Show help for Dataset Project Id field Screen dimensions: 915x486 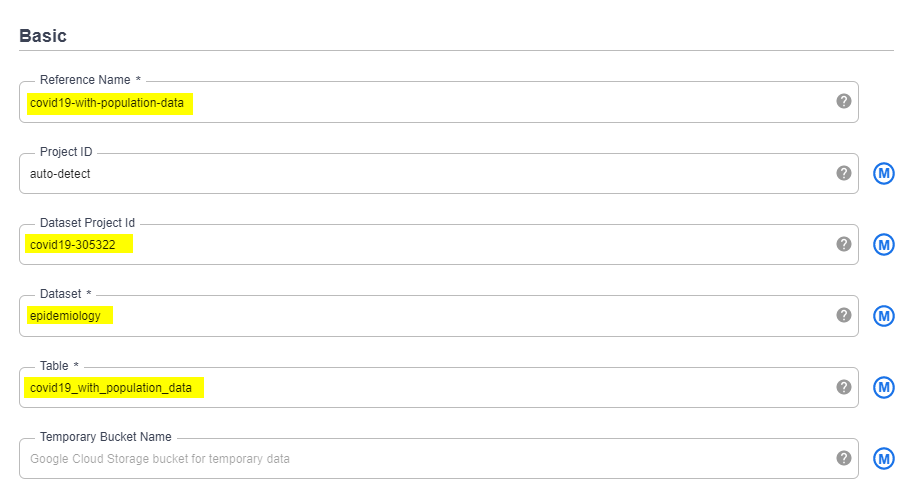pos(844,244)
